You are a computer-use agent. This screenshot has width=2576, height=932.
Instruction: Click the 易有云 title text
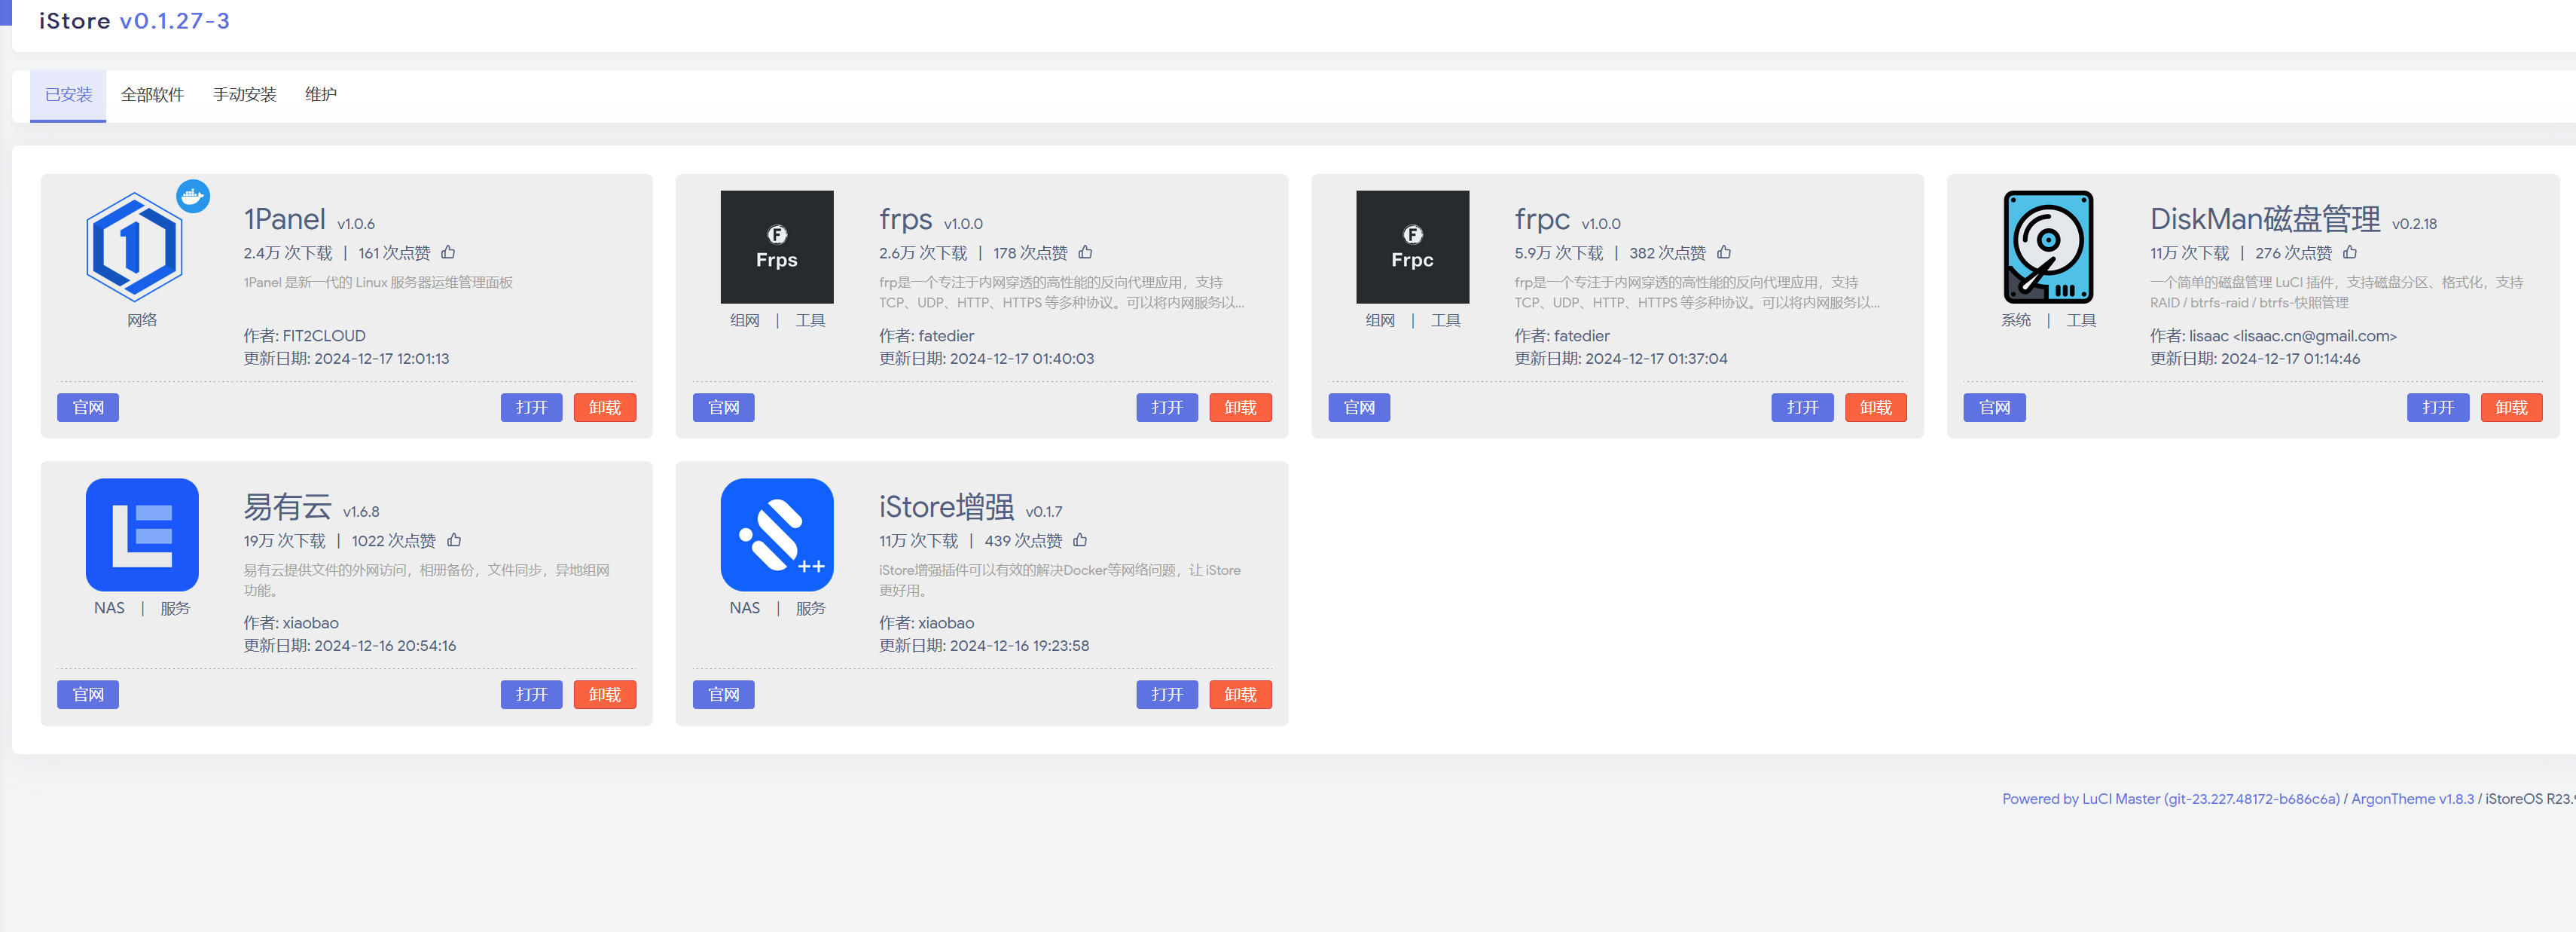[287, 507]
